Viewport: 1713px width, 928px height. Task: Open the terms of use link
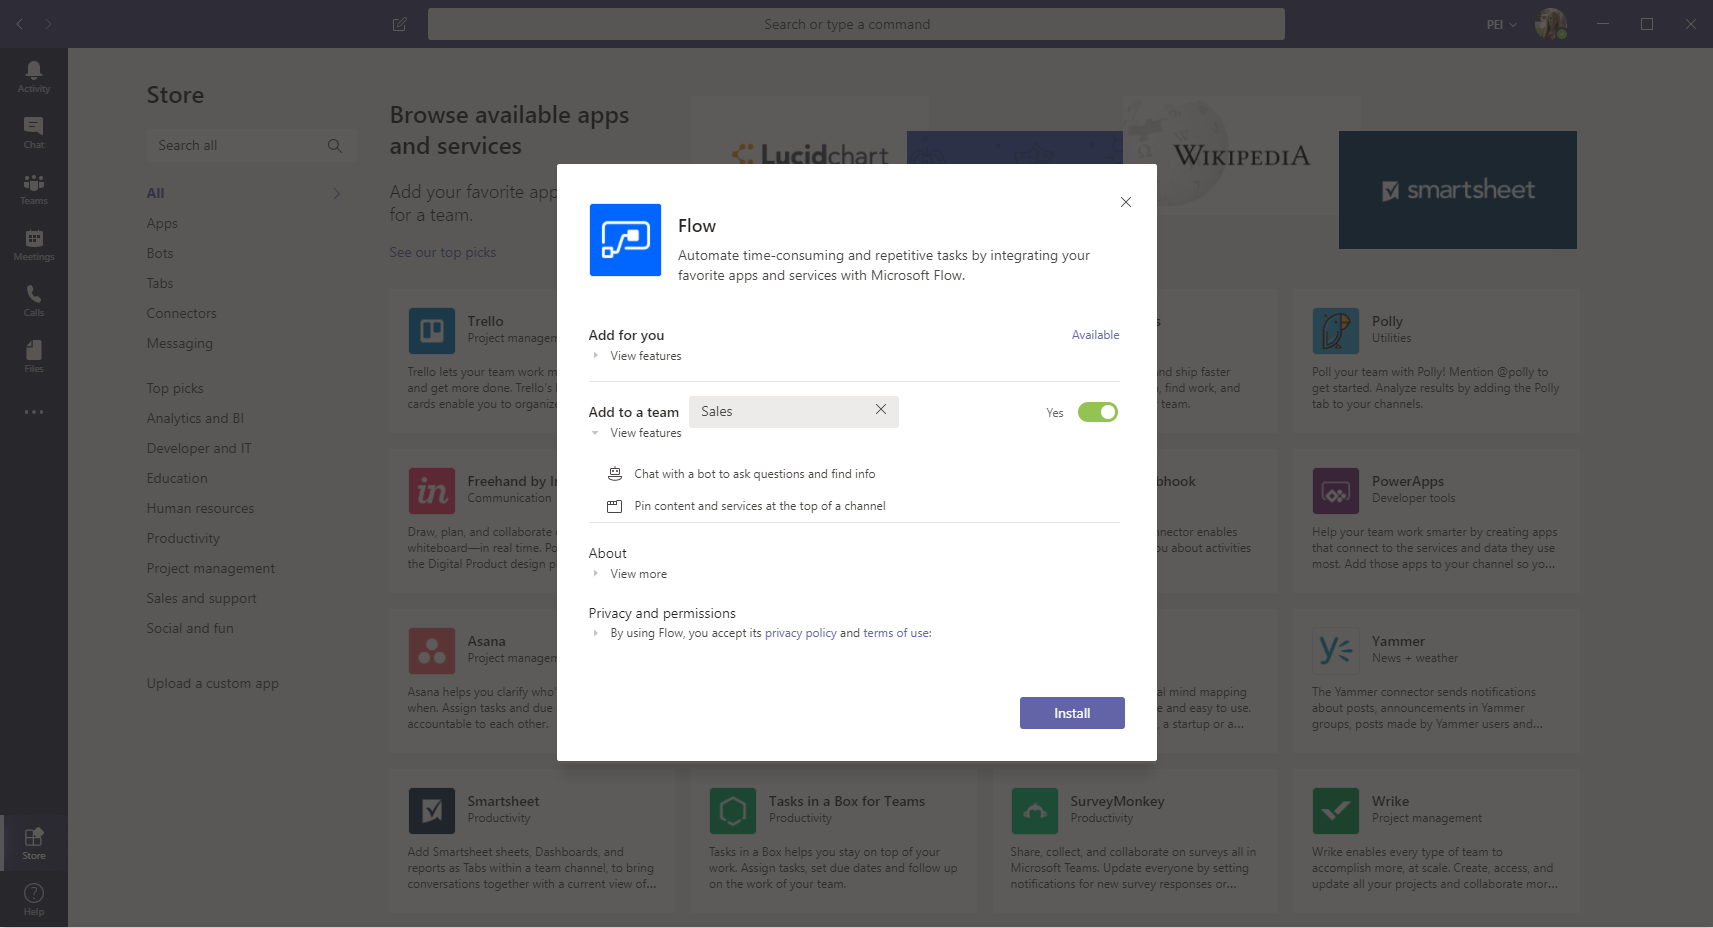pyautogui.click(x=896, y=633)
